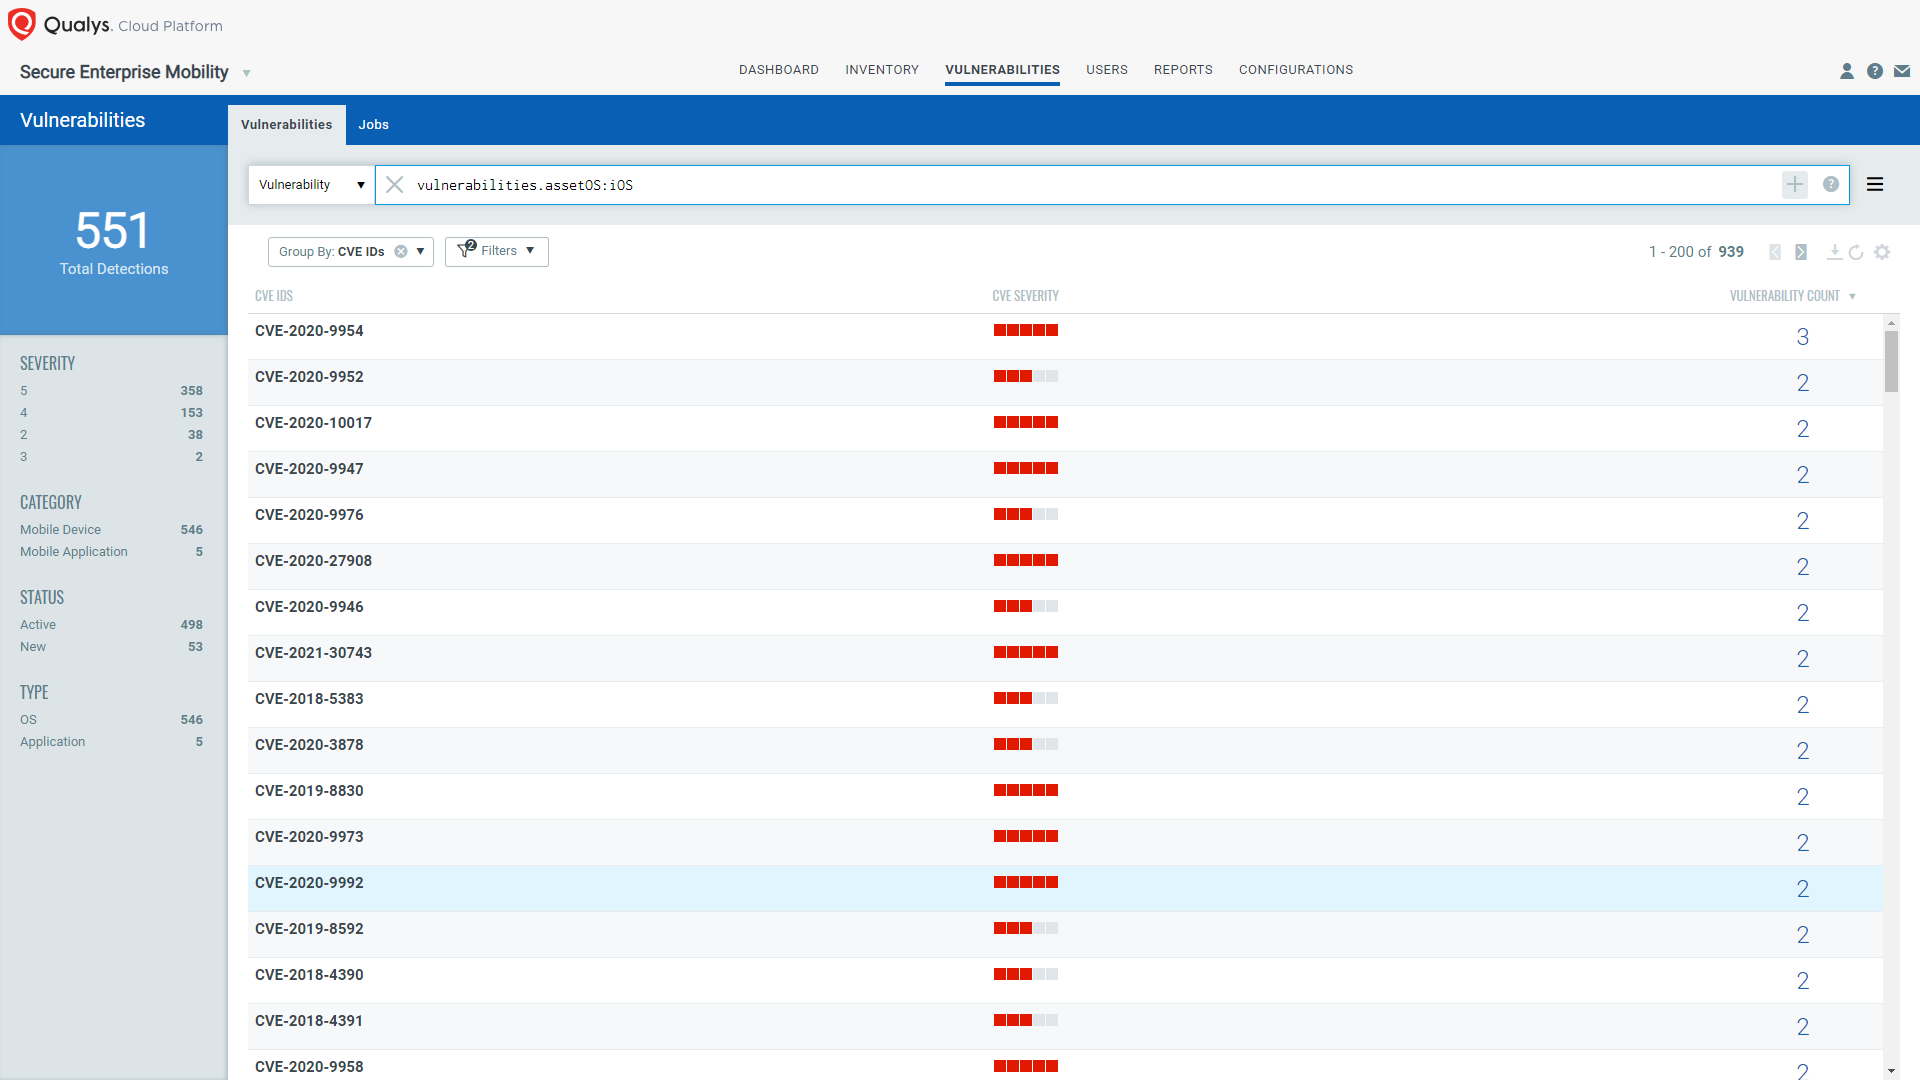Open search help icon in query bar
Screen dimensions: 1920x1080
(x=1831, y=185)
